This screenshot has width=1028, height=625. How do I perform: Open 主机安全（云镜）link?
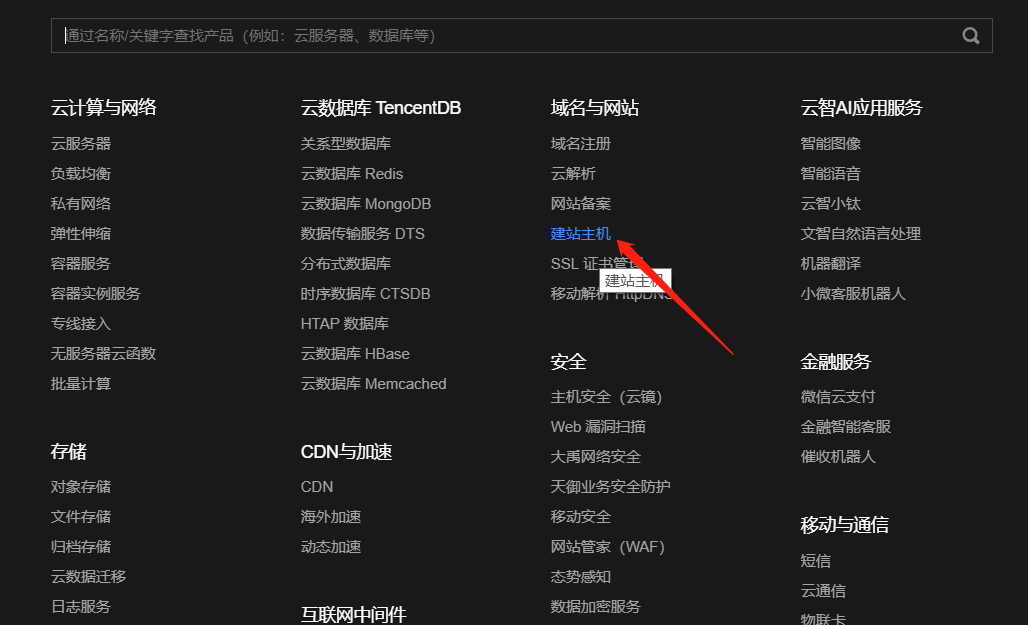tap(606, 397)
